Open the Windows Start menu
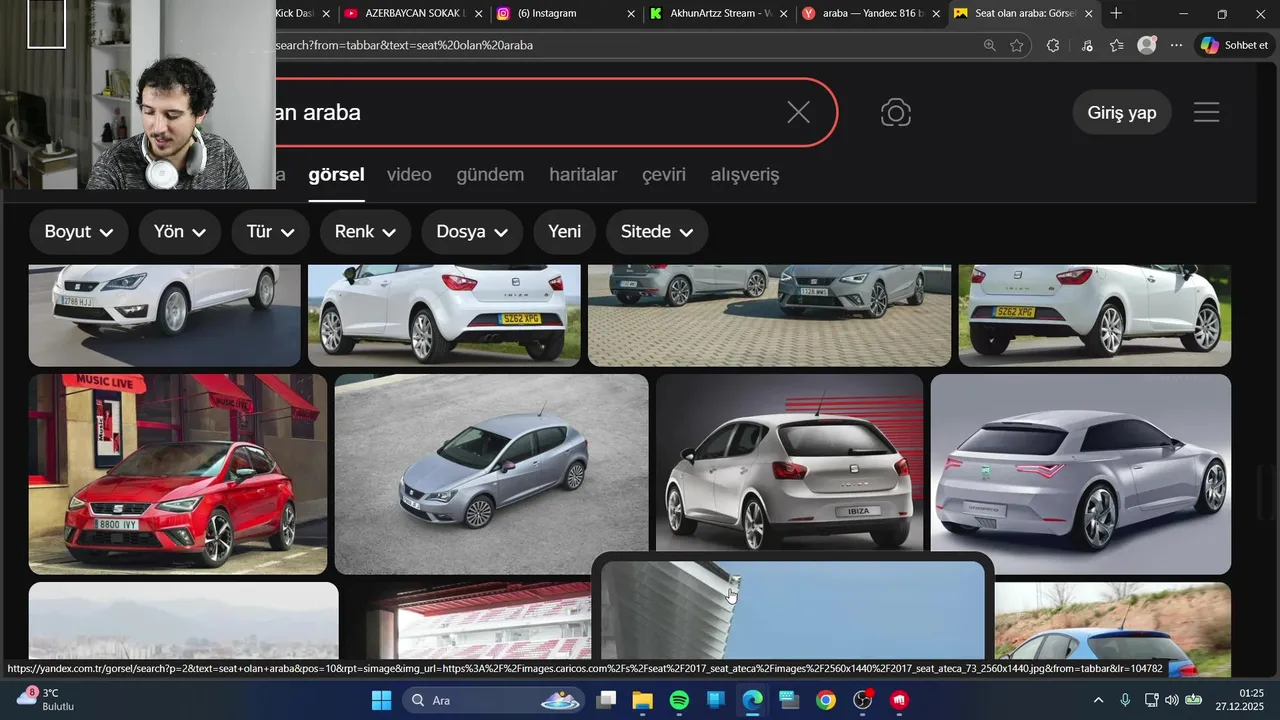Image resolution: width=1280 pixels, height=720 pixels. click(381, 700)
